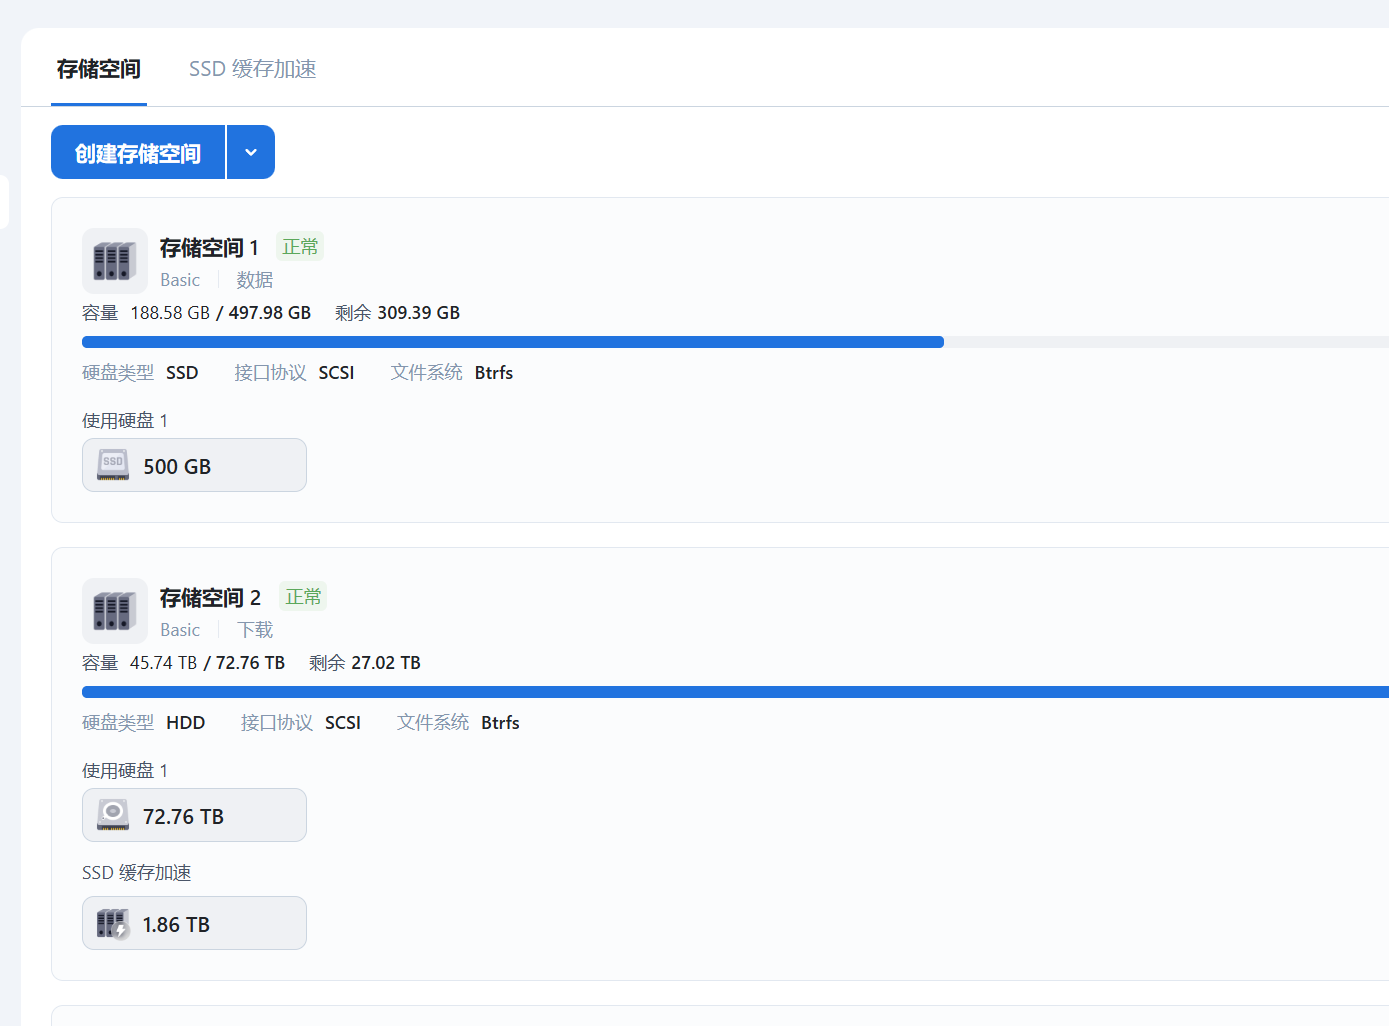Click storage pool 2 capacity usage bar

tap(700, 692)
